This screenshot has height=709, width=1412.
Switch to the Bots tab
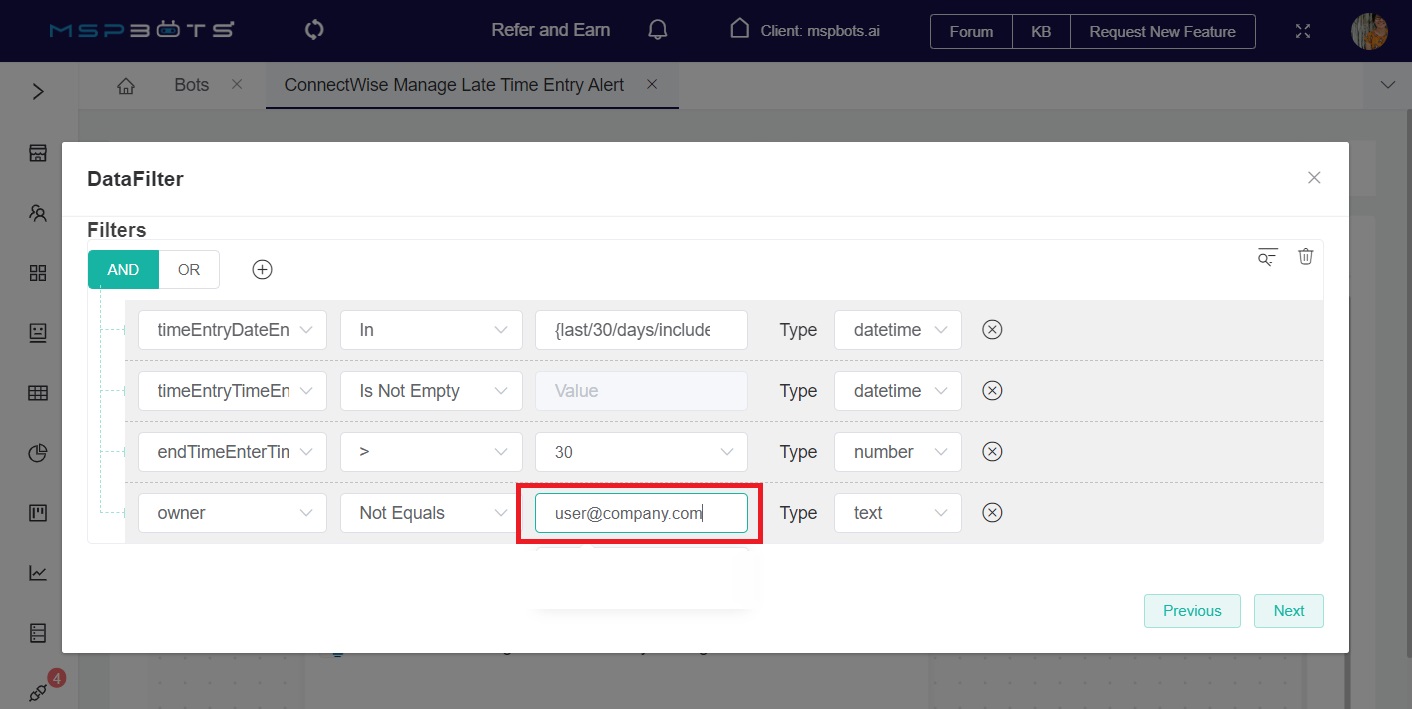(x=192, y=85)
